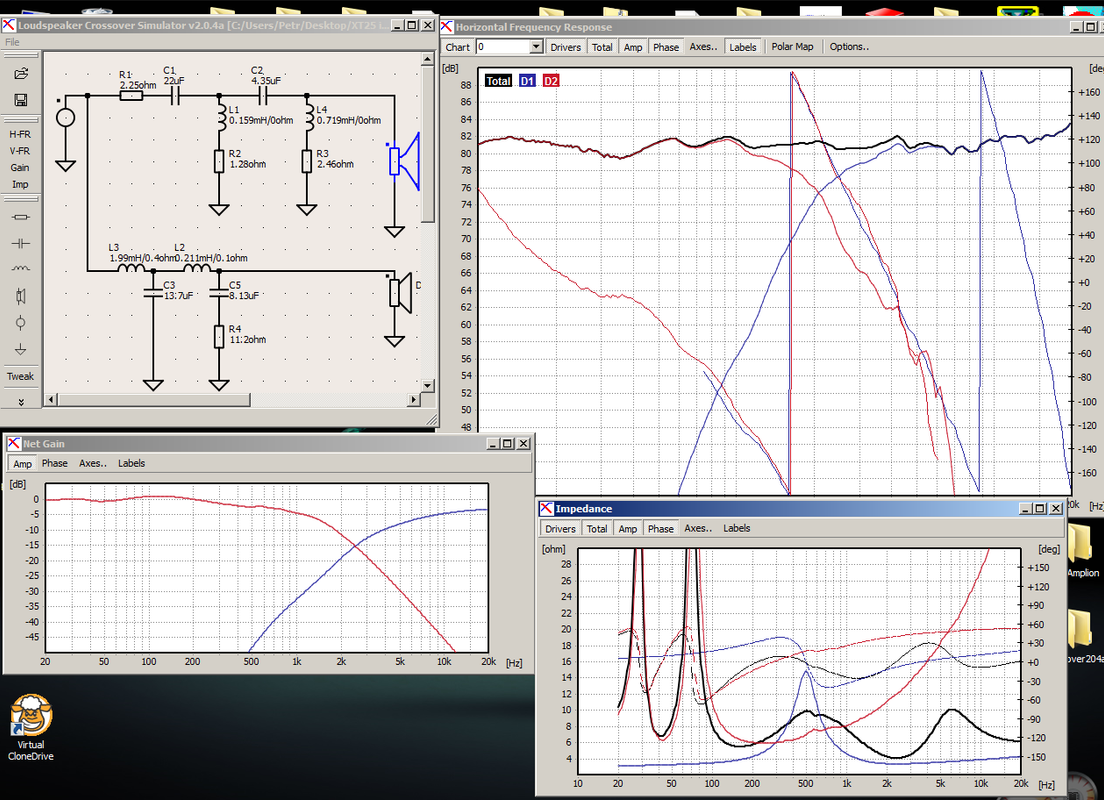Open the File menu in Crossover Simulator
This screenshot has height=800, width=1104.
[x=13, y=42]
